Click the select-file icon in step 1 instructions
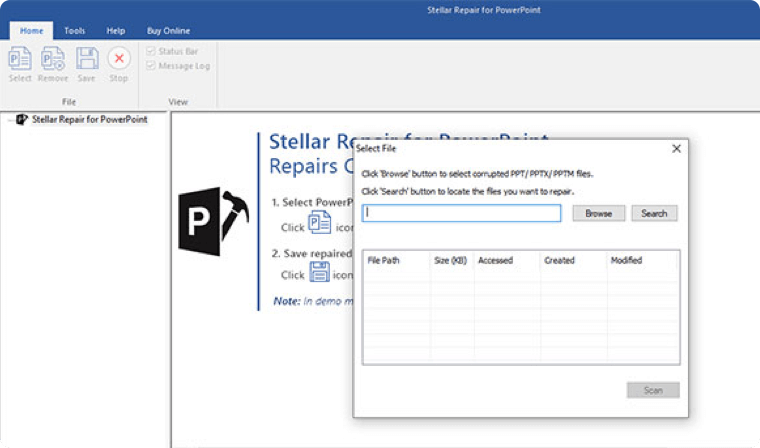The width and height of the screenshot is (760, 448). [320, 223]
